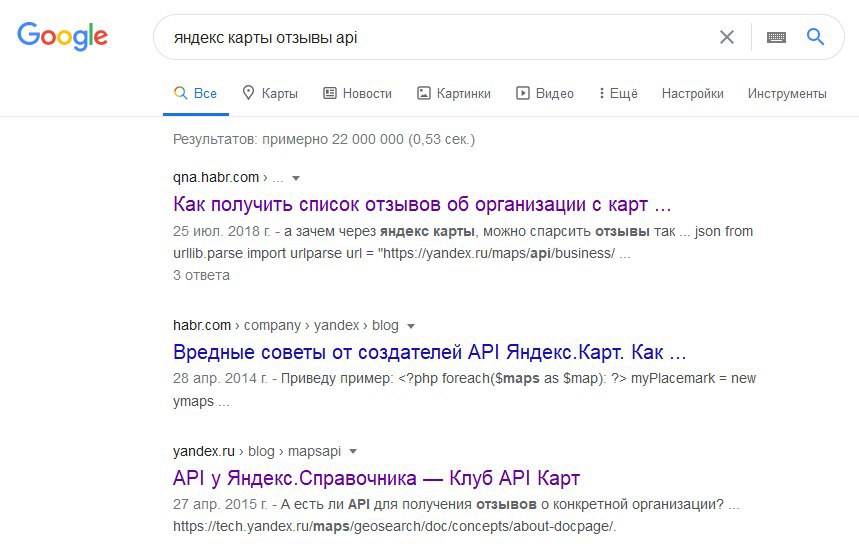Click the map pin icon beside Карты
Image resolution: width=859 pixels, height=555 pixels.
point(248,93)
